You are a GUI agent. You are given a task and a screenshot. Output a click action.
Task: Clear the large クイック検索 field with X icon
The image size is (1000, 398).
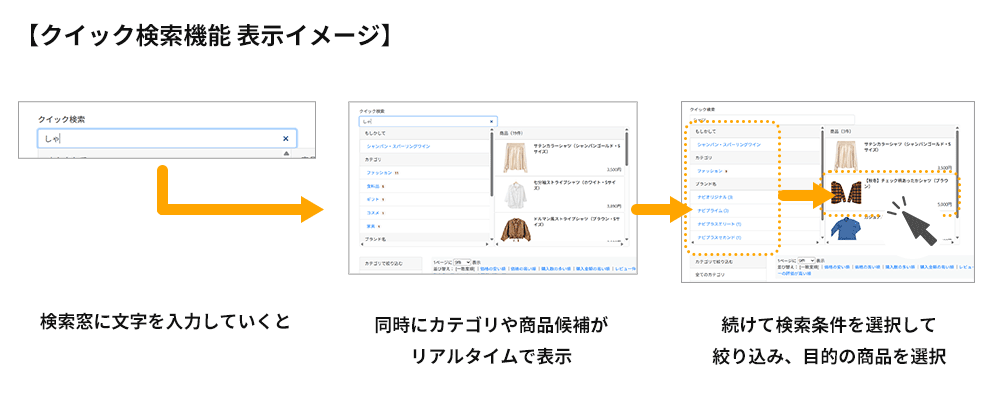pyautogui.click(x=286, y=138)
